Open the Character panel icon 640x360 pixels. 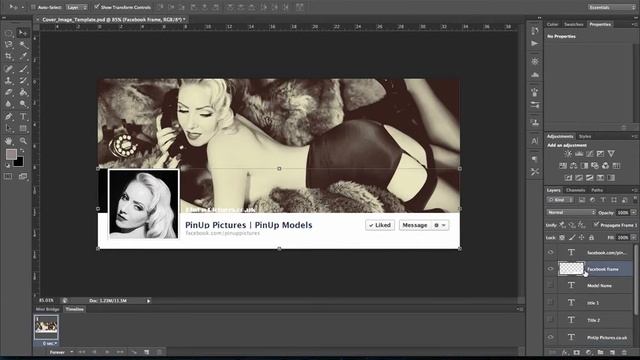535,141
